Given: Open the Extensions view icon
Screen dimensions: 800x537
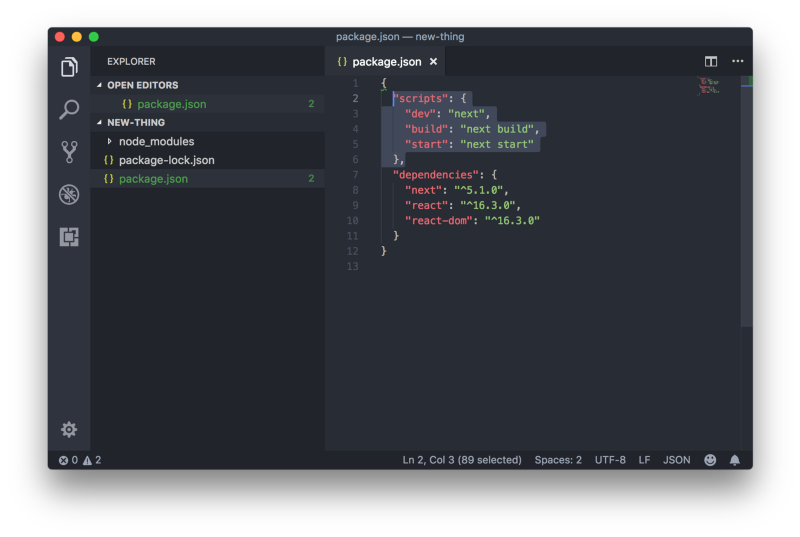Looking at the screenshot, I should click(69, 237).
